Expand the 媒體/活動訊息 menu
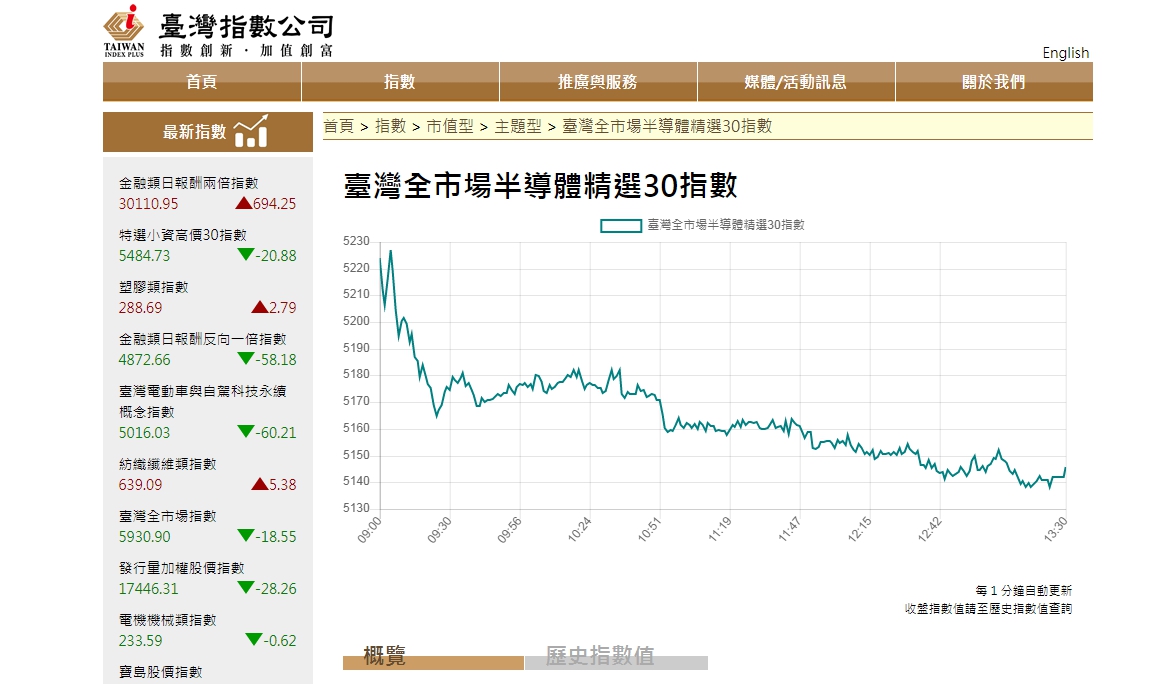This screenshot has width=1175, height=684. pos(795,82)
